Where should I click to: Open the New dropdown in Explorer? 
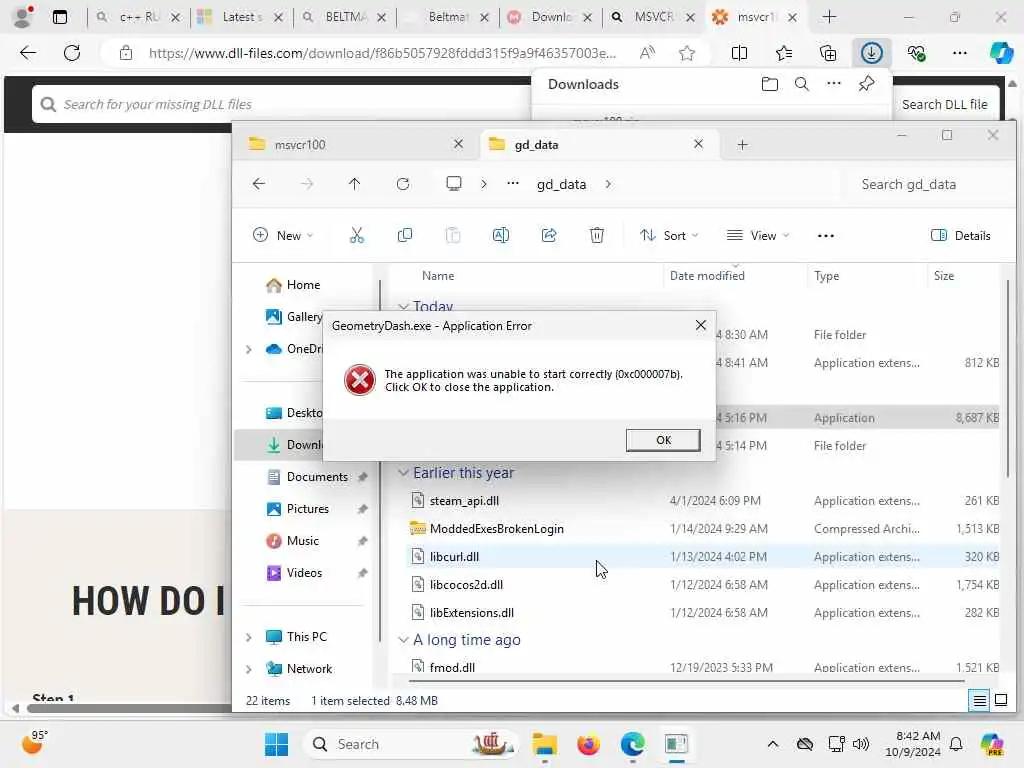pyautogui.click(x=283, y=235)
